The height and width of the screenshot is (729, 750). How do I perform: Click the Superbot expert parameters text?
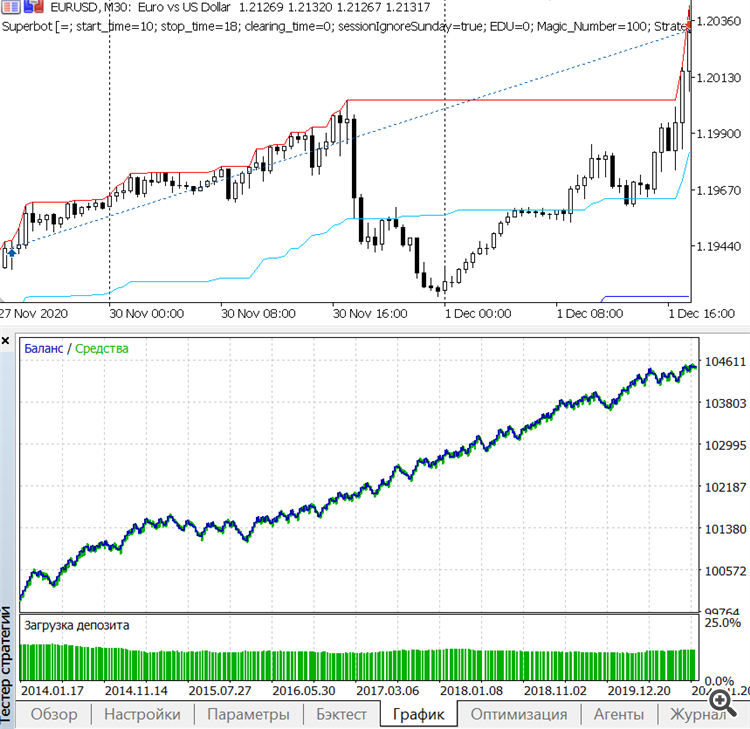(x=344, y=26)
